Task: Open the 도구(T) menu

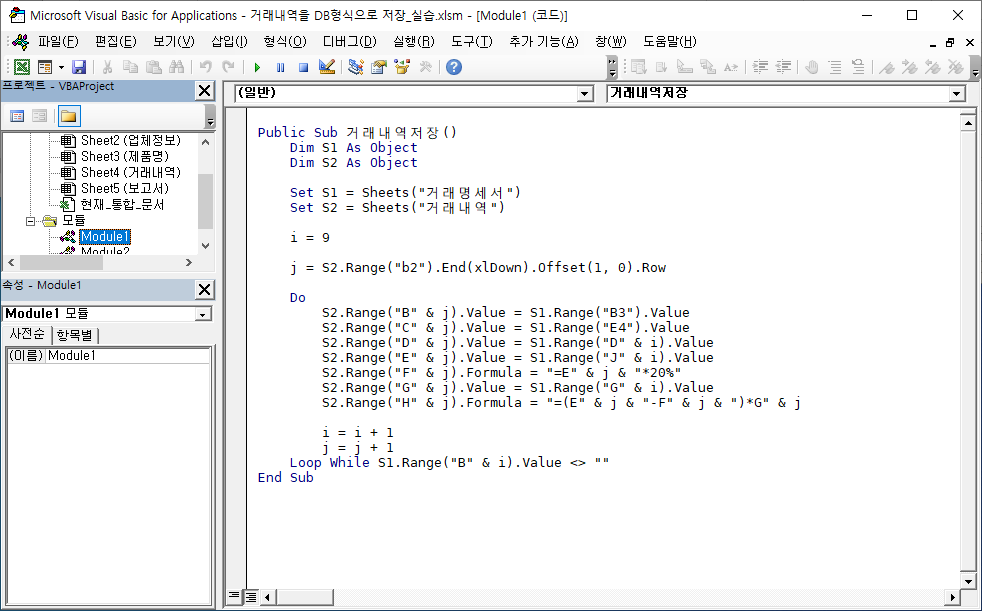Action: [x=472, y=42]
